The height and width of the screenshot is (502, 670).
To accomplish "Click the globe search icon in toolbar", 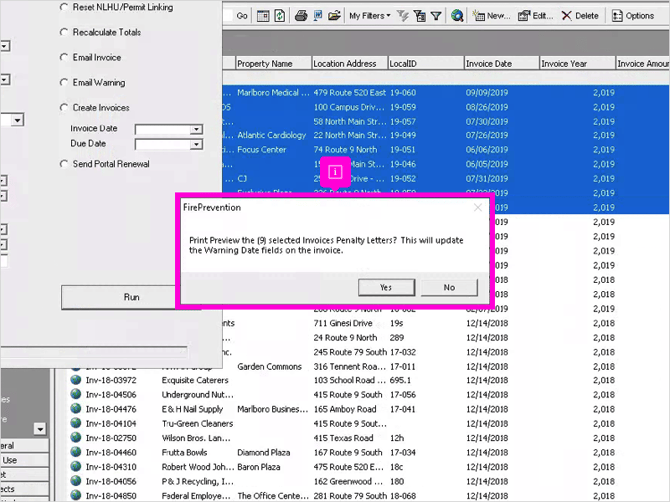I will (457, 16).
